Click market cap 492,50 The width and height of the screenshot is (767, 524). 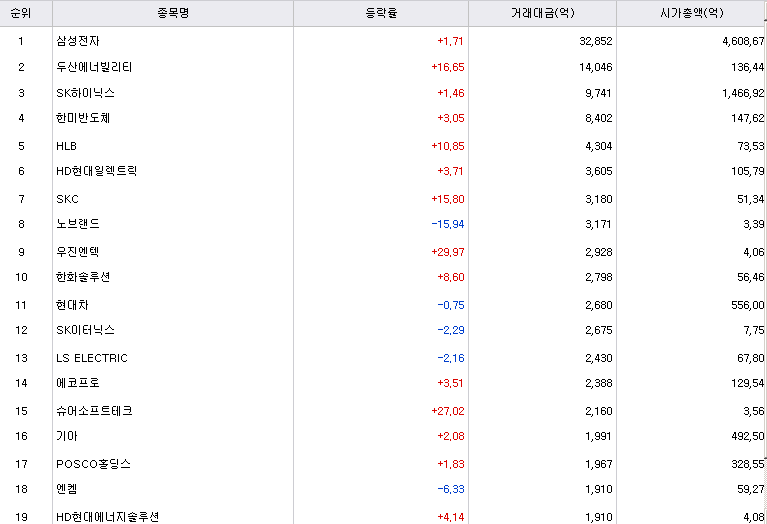tap(748, 435)
